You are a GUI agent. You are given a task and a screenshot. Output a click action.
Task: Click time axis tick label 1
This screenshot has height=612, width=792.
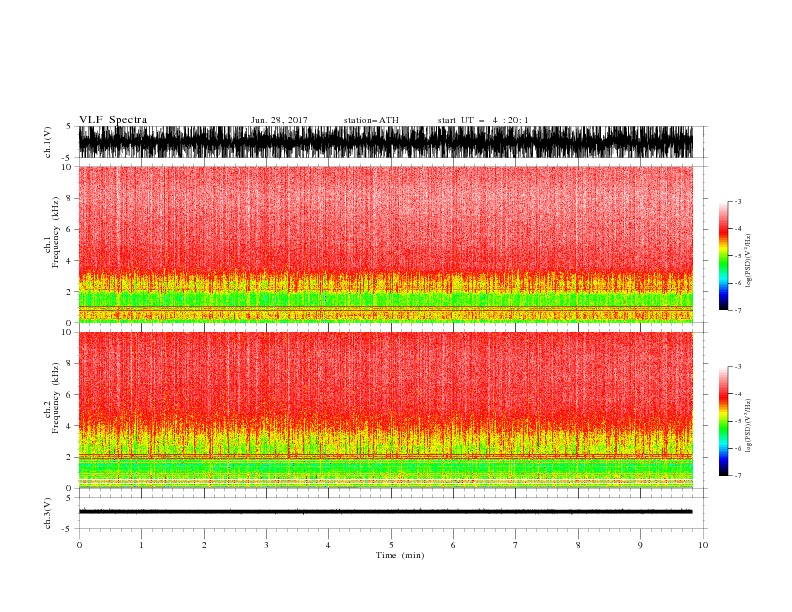pos(141,545)
